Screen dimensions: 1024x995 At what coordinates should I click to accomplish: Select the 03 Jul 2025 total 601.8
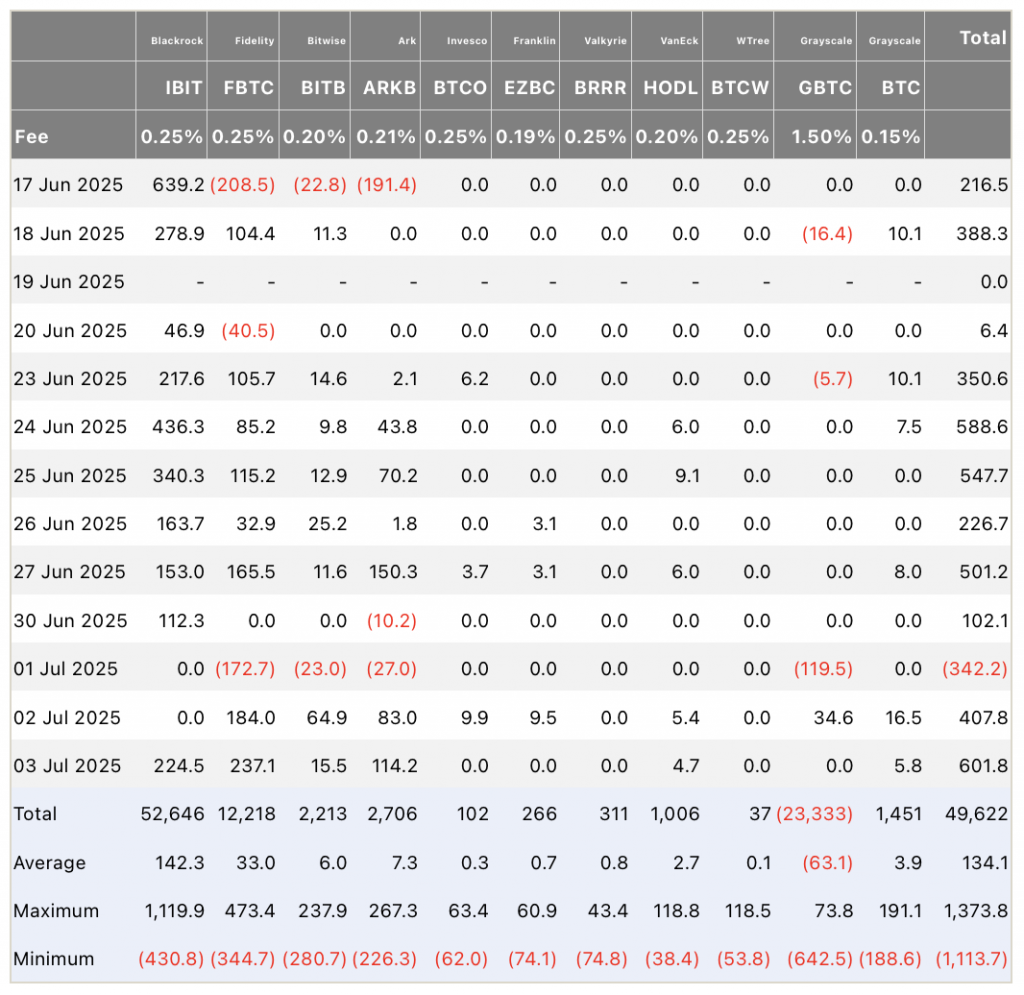pos(984,765)
